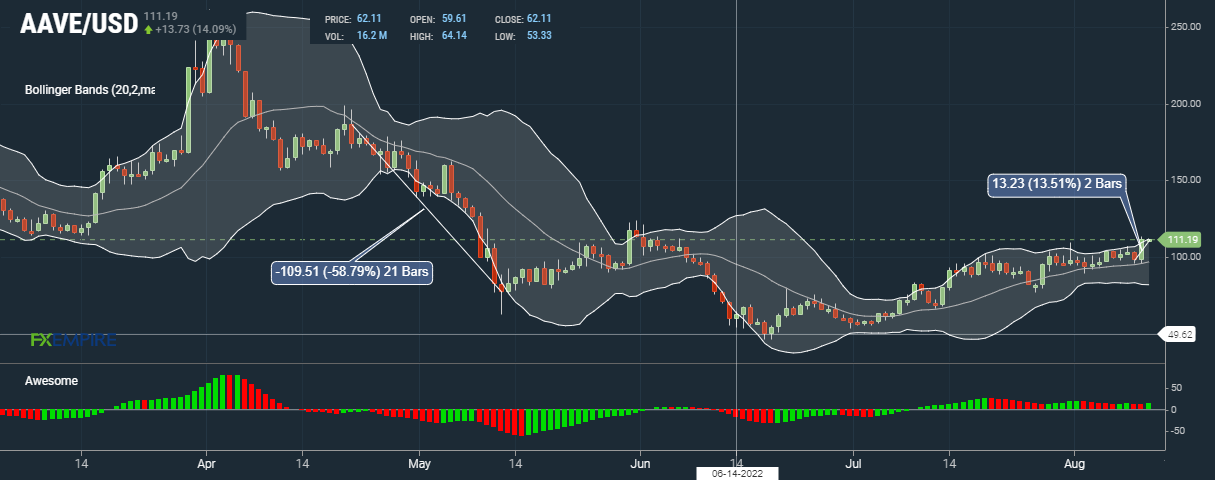Click the HIGH 64.14 value
The width and height of the screenshot is (1215, 480).
click(x=454, y=36)
